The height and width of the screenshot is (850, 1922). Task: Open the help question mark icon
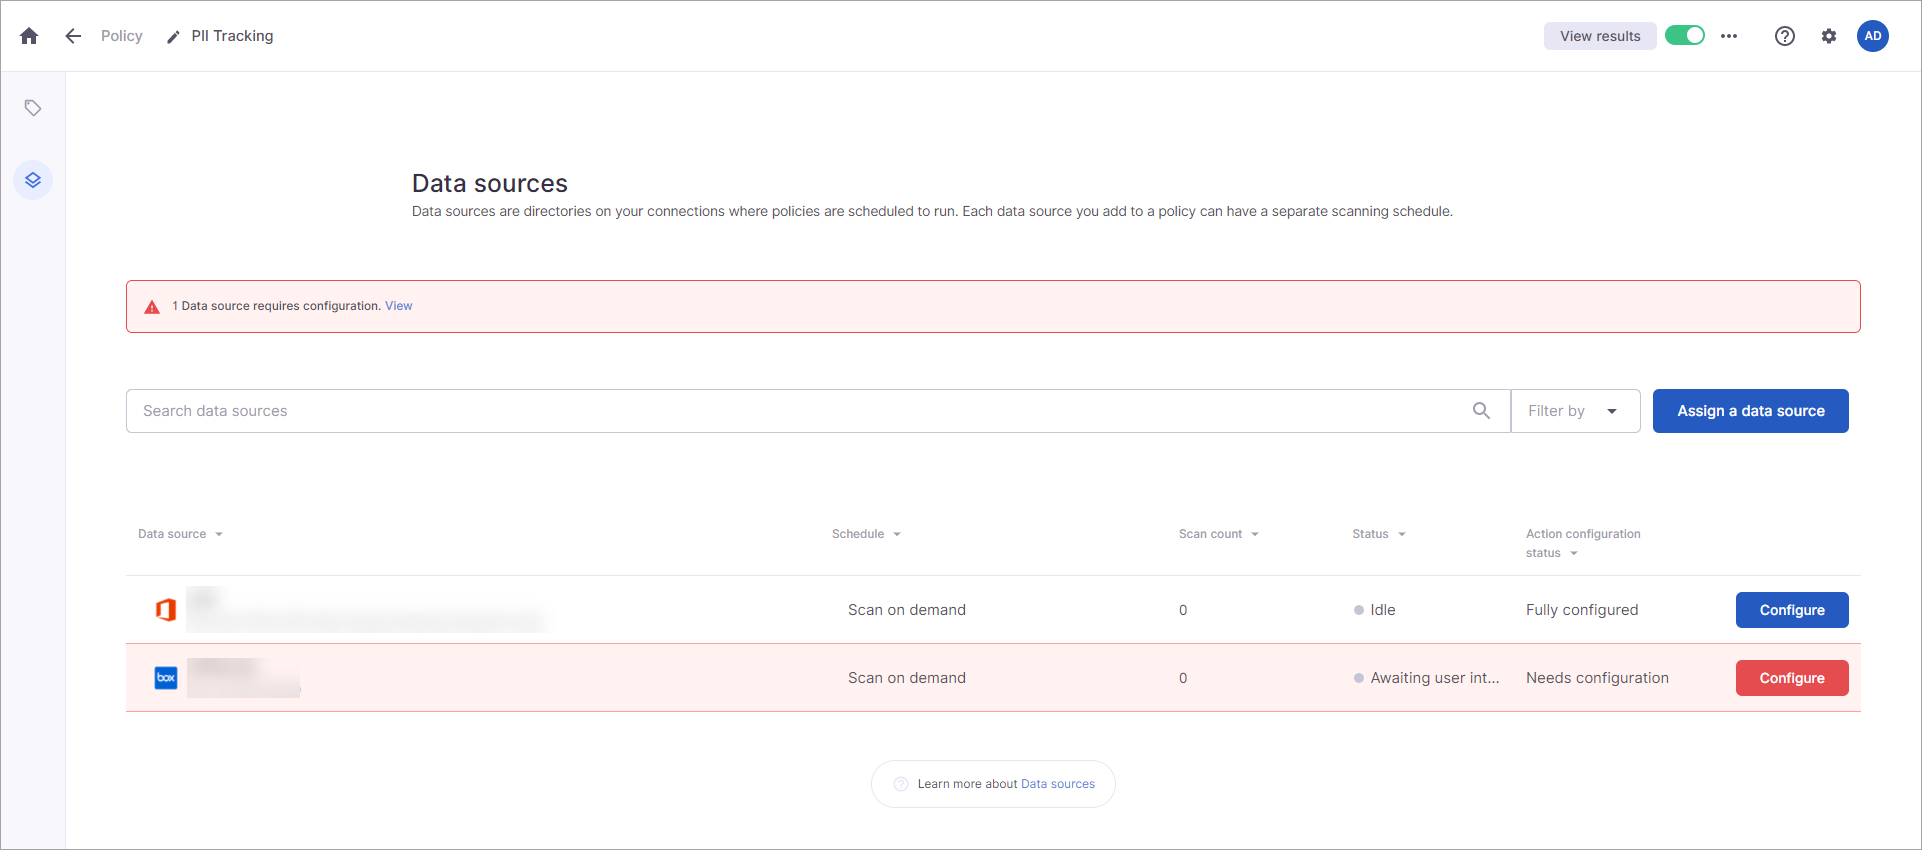click(1785, 36)
